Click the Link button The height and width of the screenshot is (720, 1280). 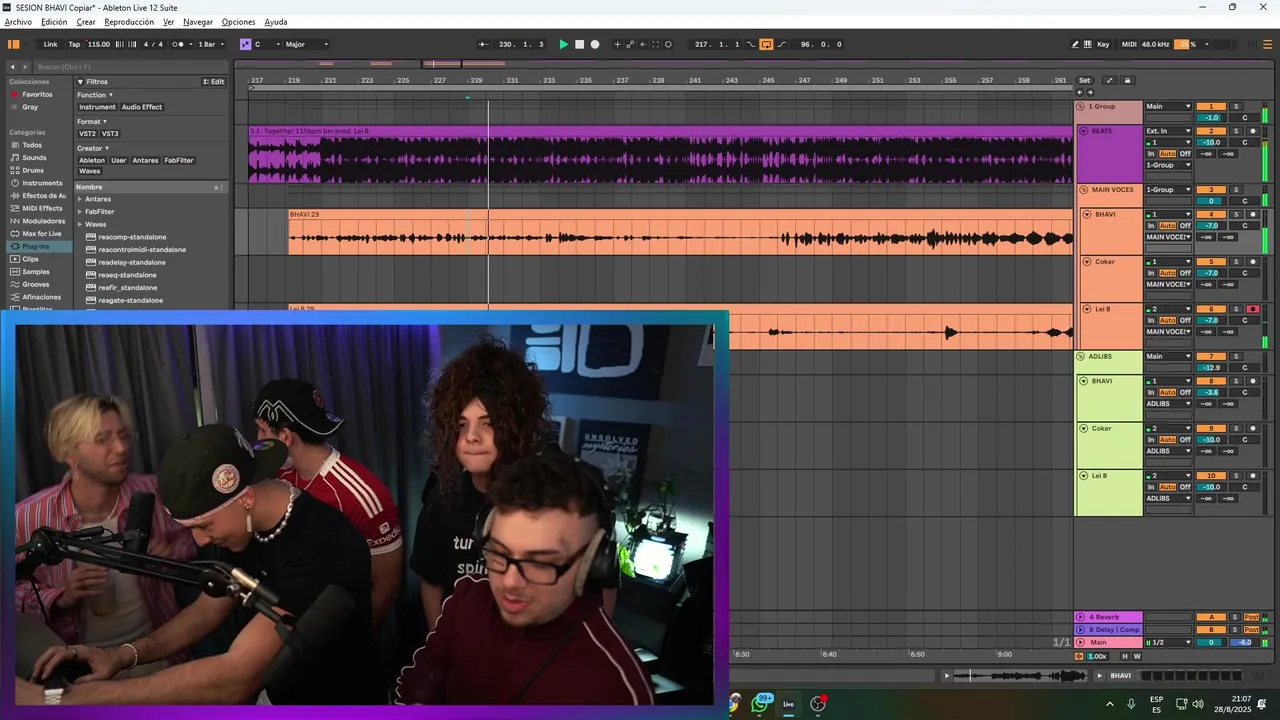point(50,44)
